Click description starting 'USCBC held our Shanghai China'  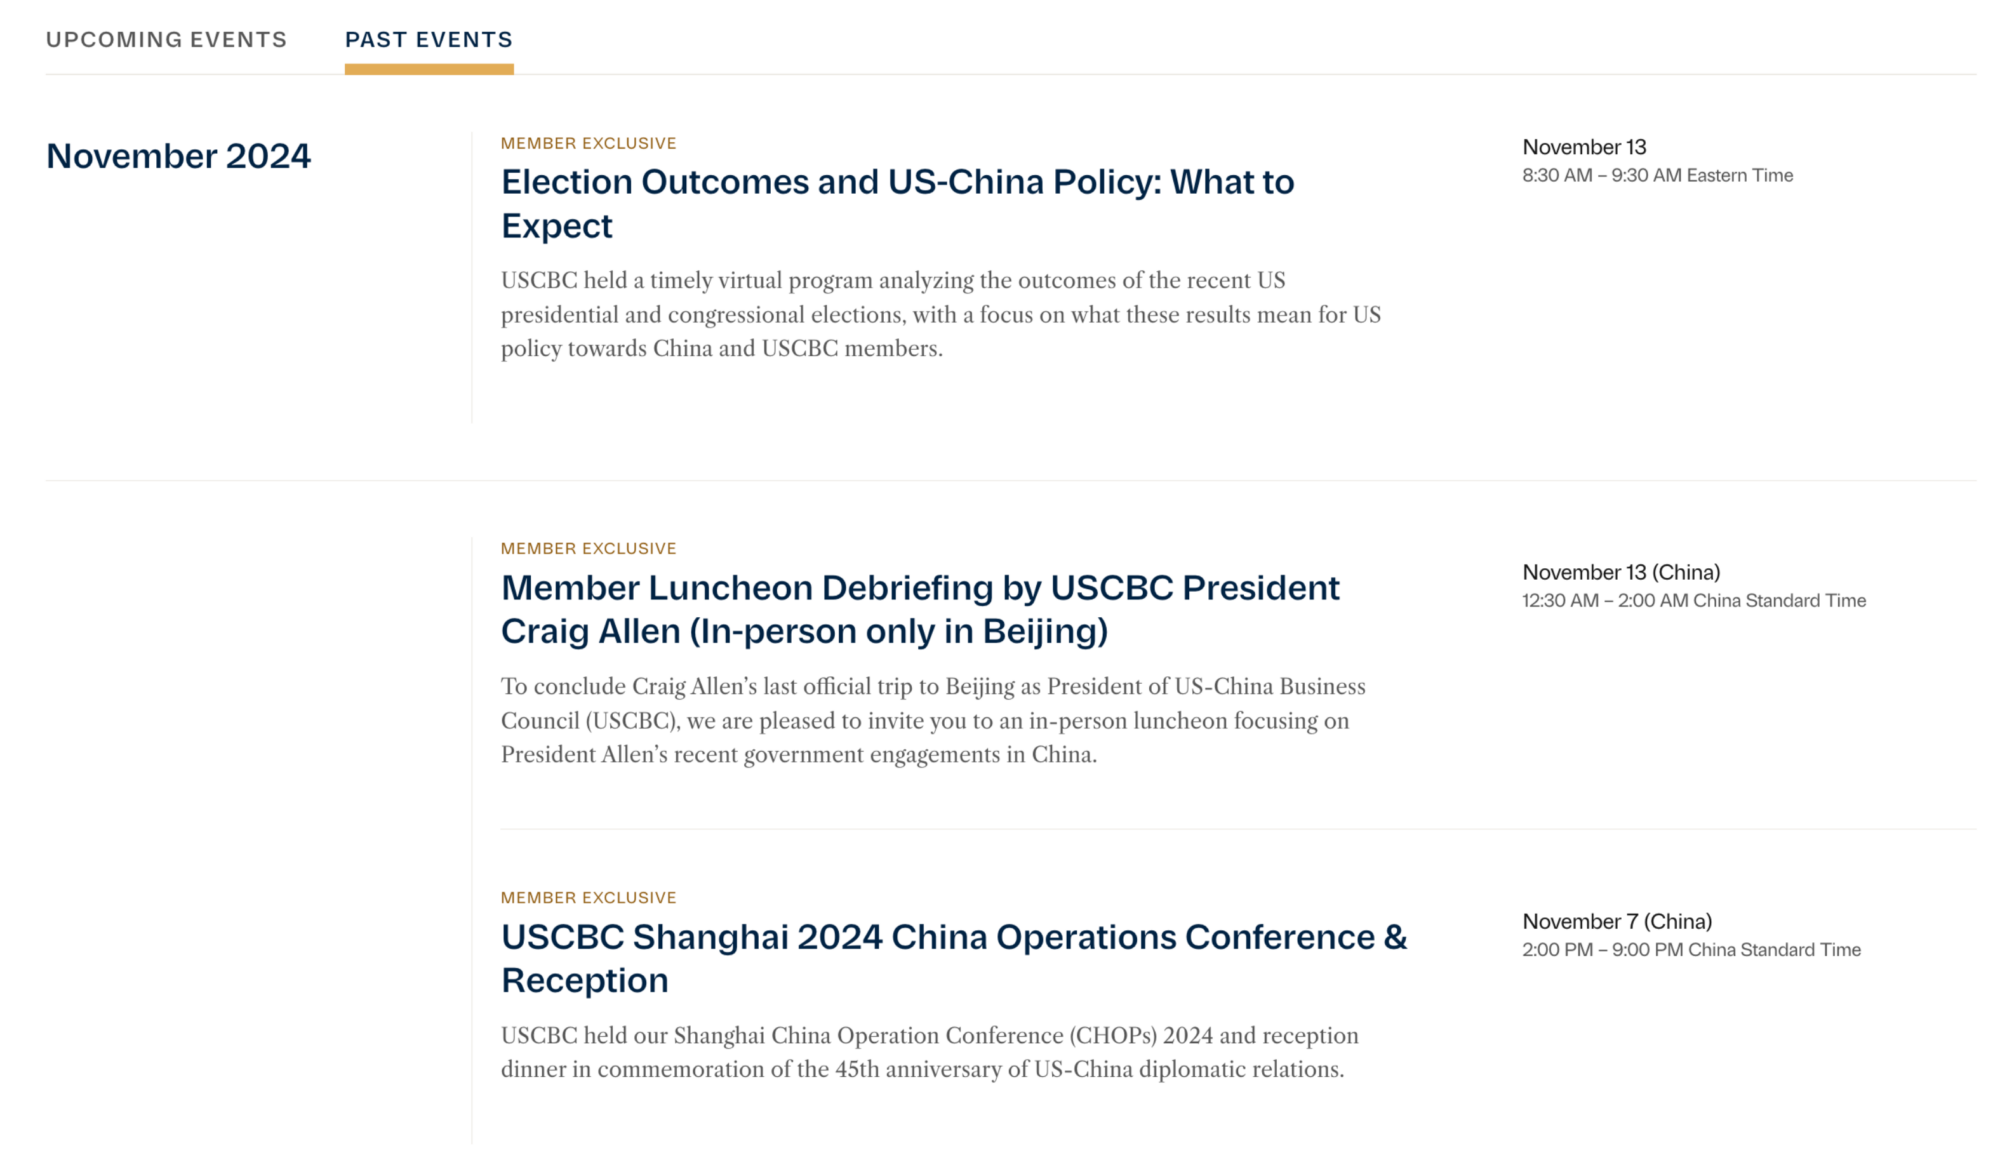point(930,1052)
